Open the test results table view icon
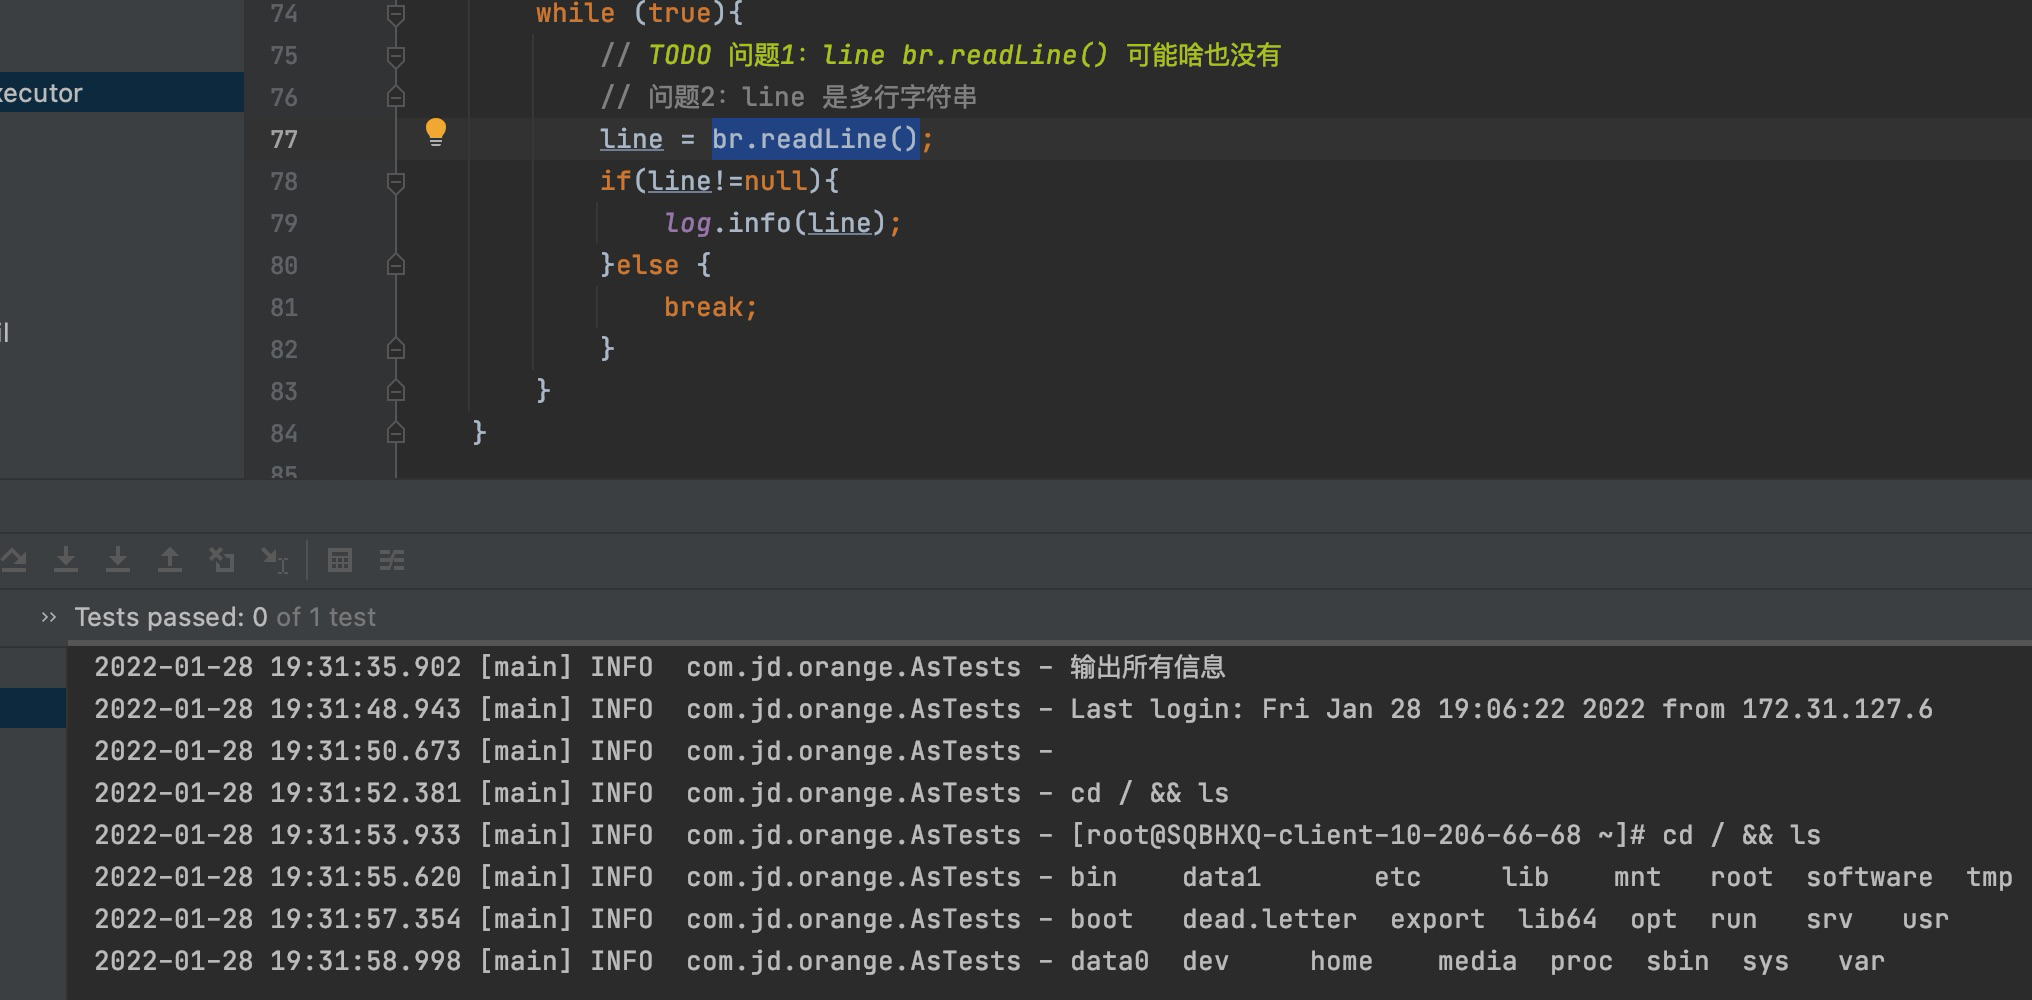Viewport: 2032px width, 1000px height. pos(340,560)
